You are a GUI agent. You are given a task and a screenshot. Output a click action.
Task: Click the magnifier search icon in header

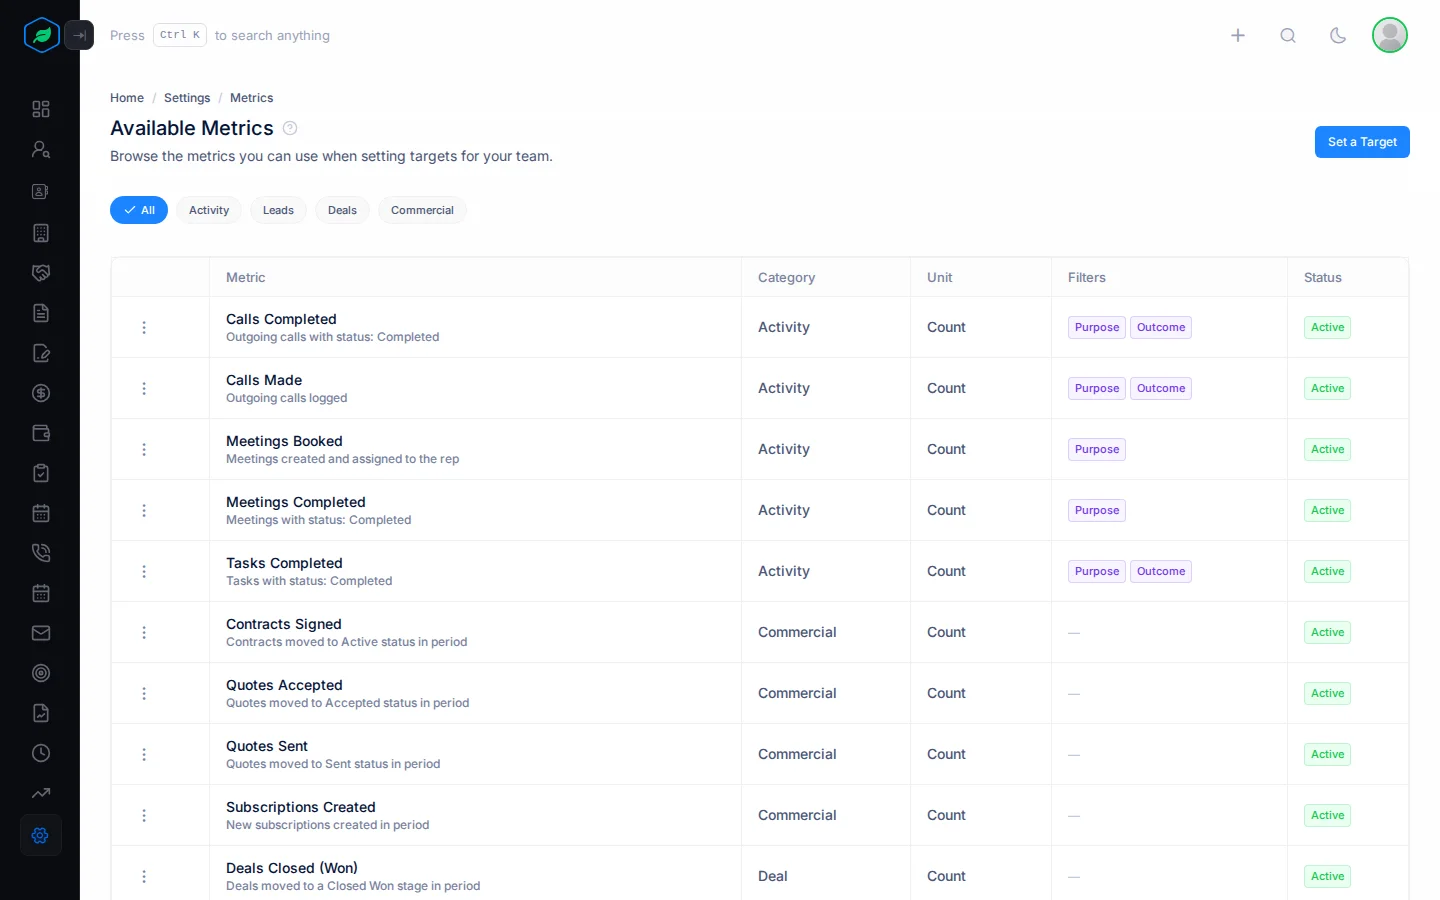[x=1288, y=35]
